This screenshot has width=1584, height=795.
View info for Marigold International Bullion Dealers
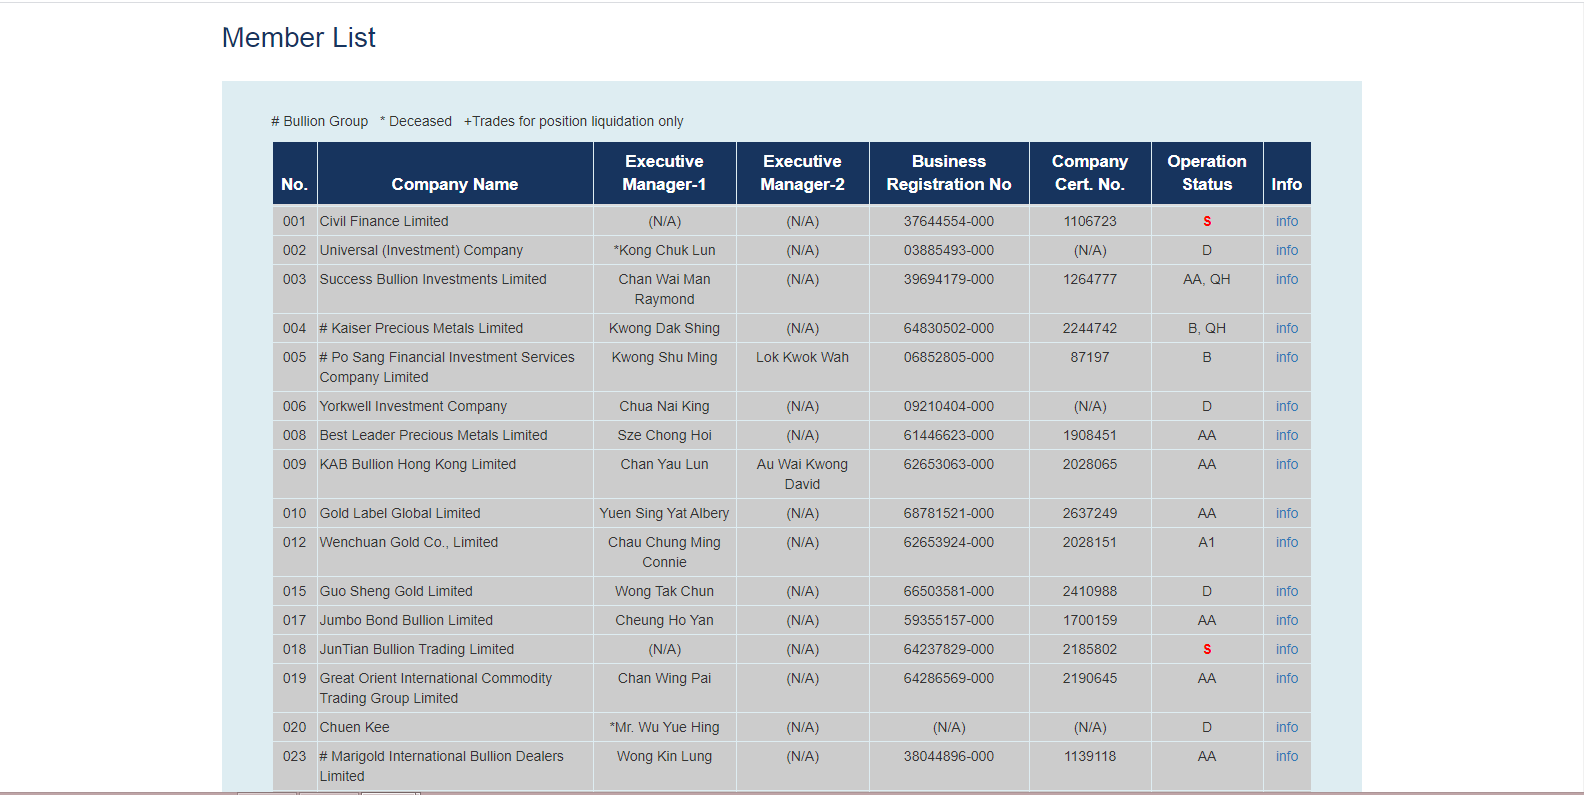1286,756
